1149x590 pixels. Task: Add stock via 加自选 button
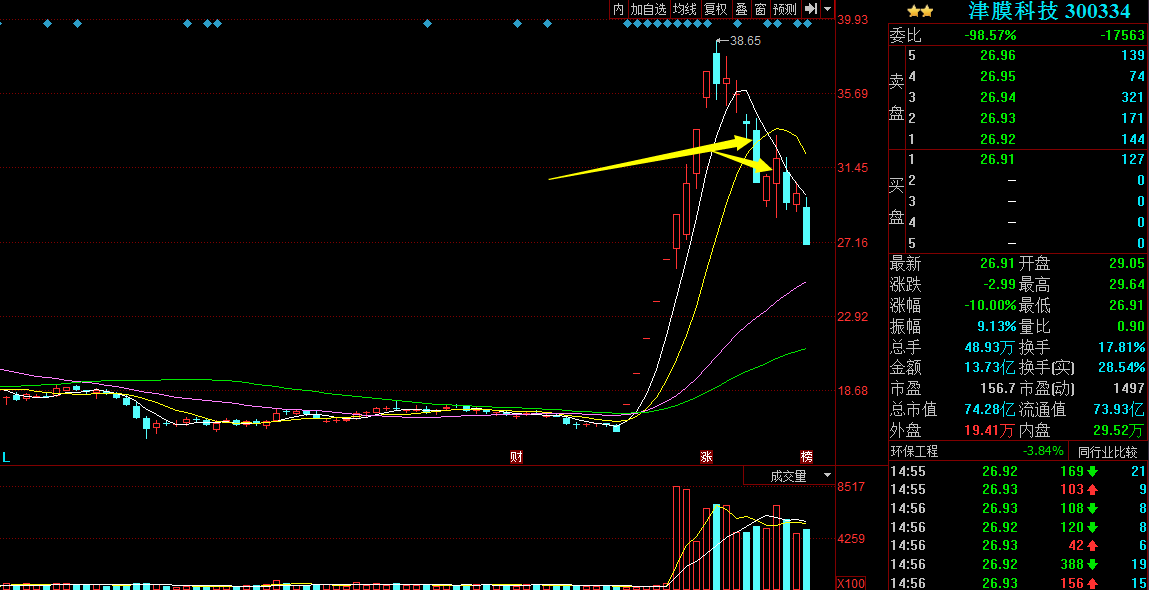pyautogui.click(x=648, y=9)
